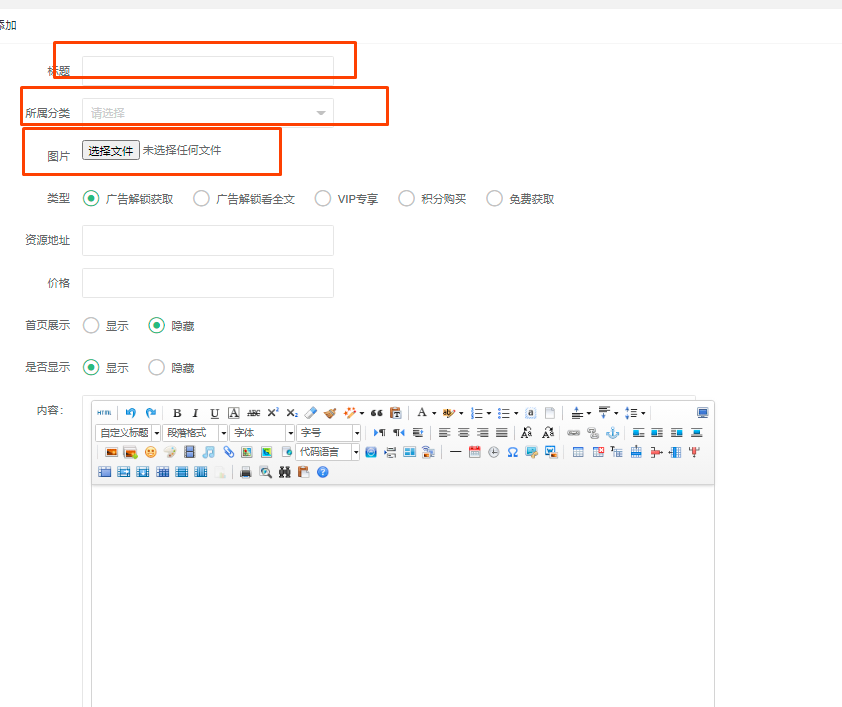Apply subscript formatting

[292, 413]
